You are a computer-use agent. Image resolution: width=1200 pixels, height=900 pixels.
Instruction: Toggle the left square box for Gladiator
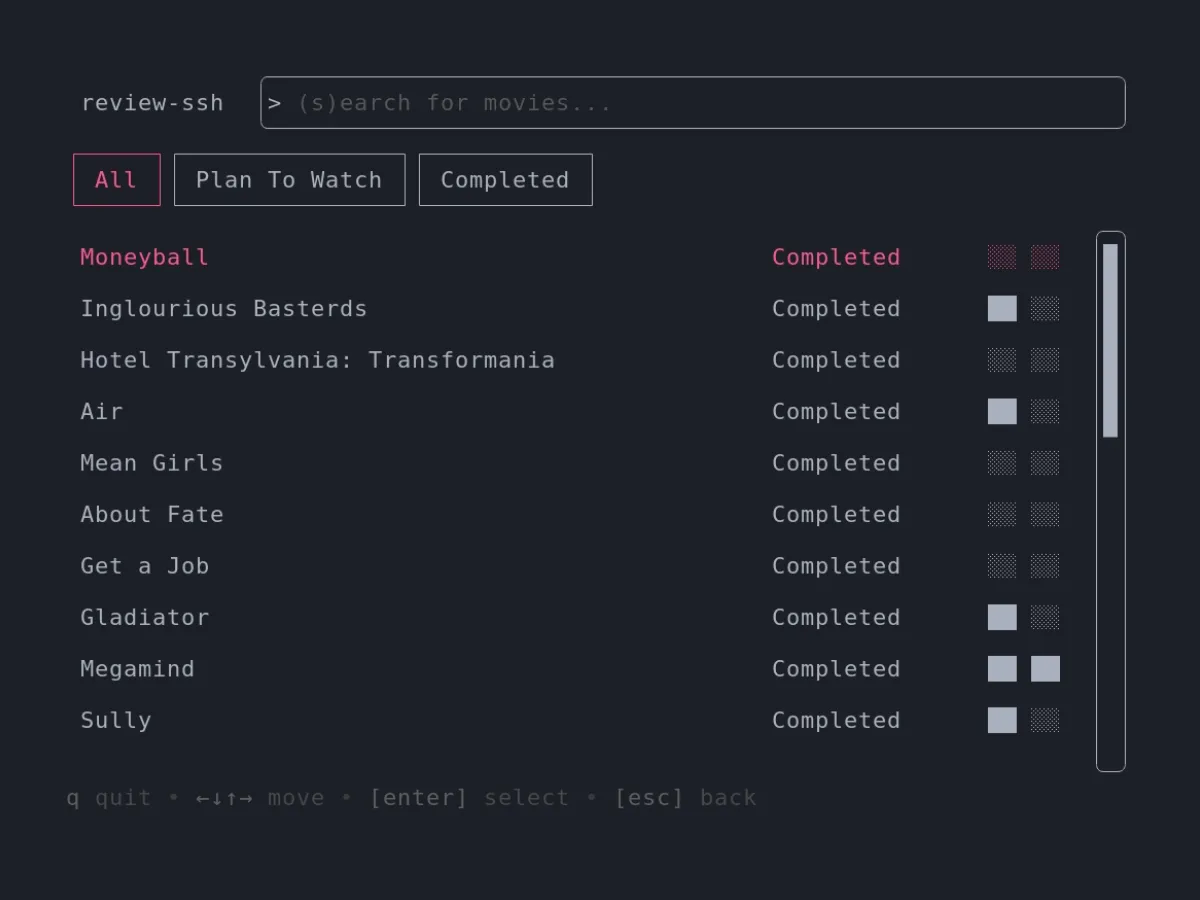1002,618
